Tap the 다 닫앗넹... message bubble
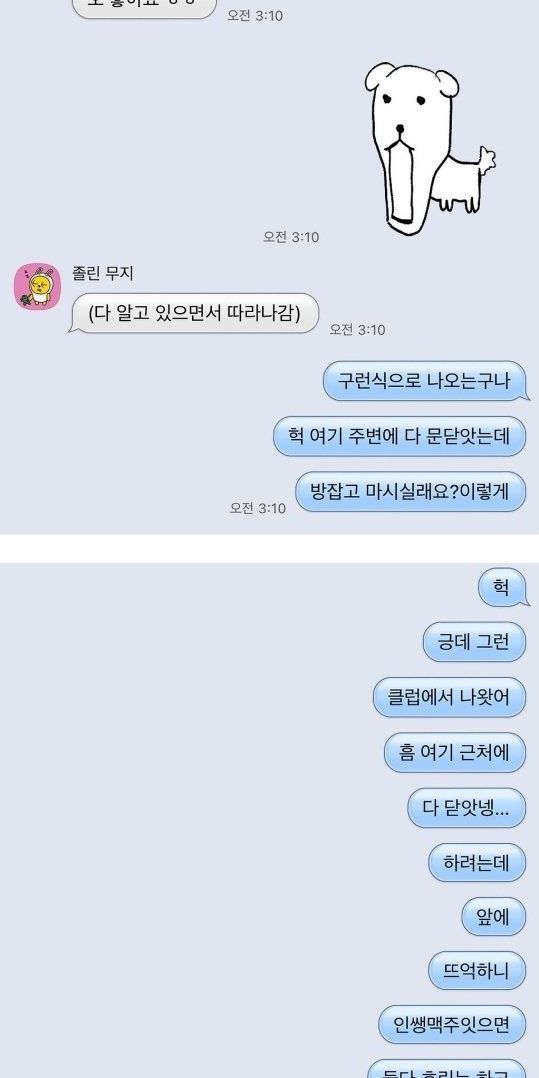Viewport: 539px width, 1078px height. click(x=467, y=808)
